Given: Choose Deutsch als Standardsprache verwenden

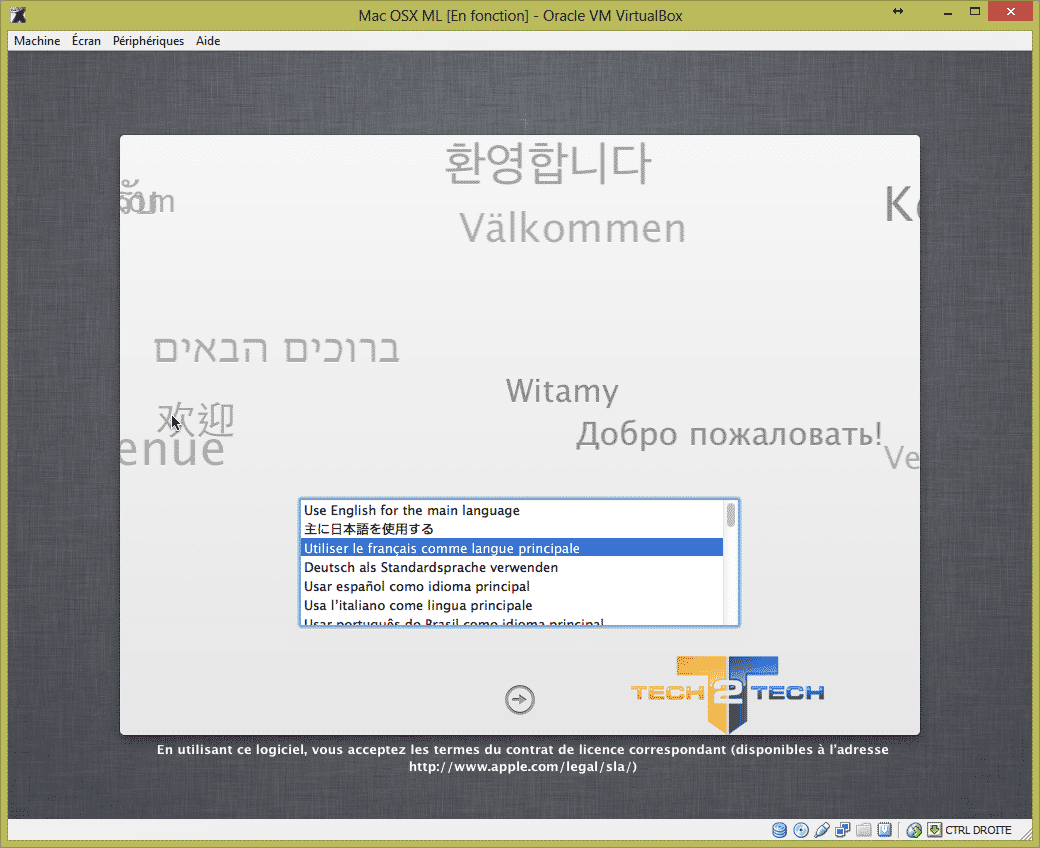Looking at the screenshot, I should tap(431, 567).
